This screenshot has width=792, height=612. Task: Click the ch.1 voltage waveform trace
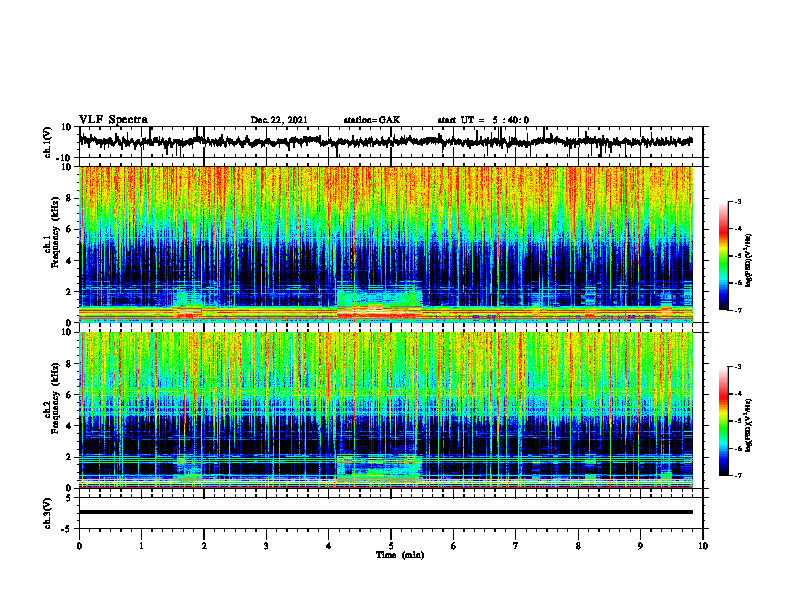click(x=385, y=142)
